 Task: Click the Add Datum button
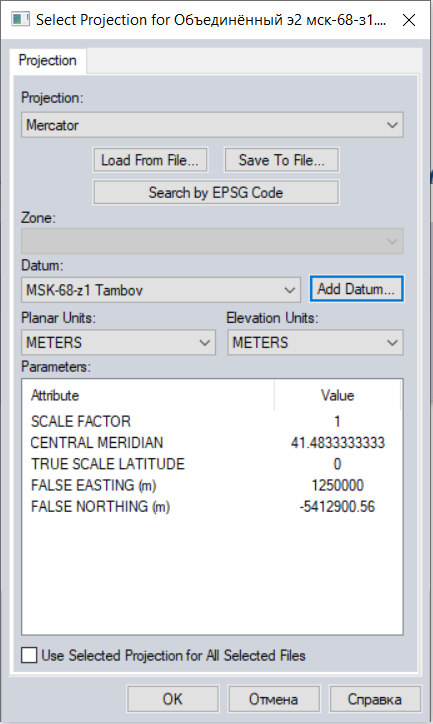(x=356, y=289)
